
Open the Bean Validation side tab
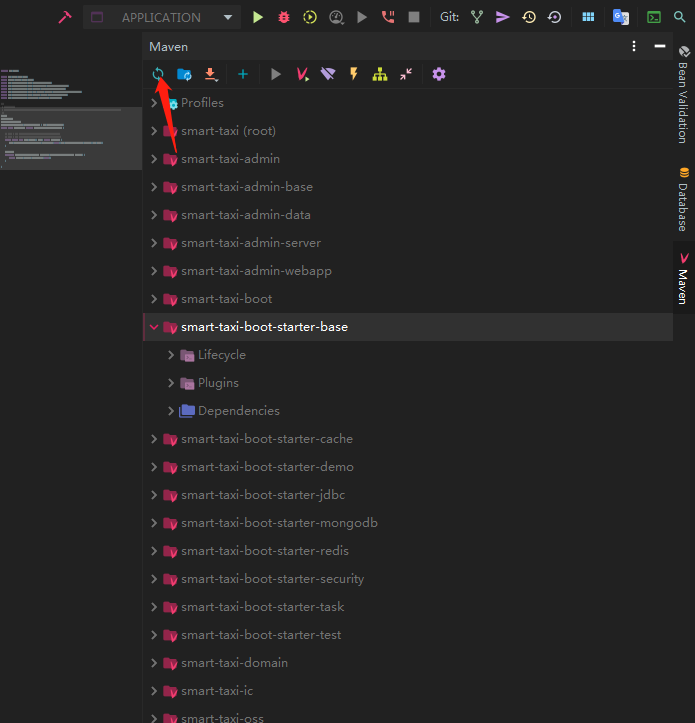(x=684, y=95)
